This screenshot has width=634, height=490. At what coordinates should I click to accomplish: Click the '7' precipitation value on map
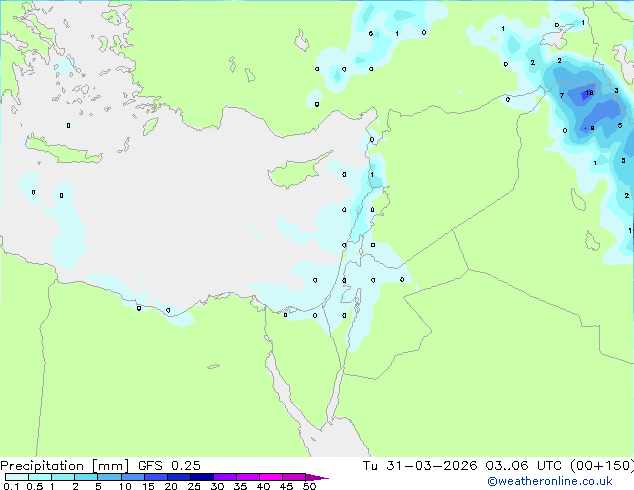pyautogui.click(x=562, y=95)
